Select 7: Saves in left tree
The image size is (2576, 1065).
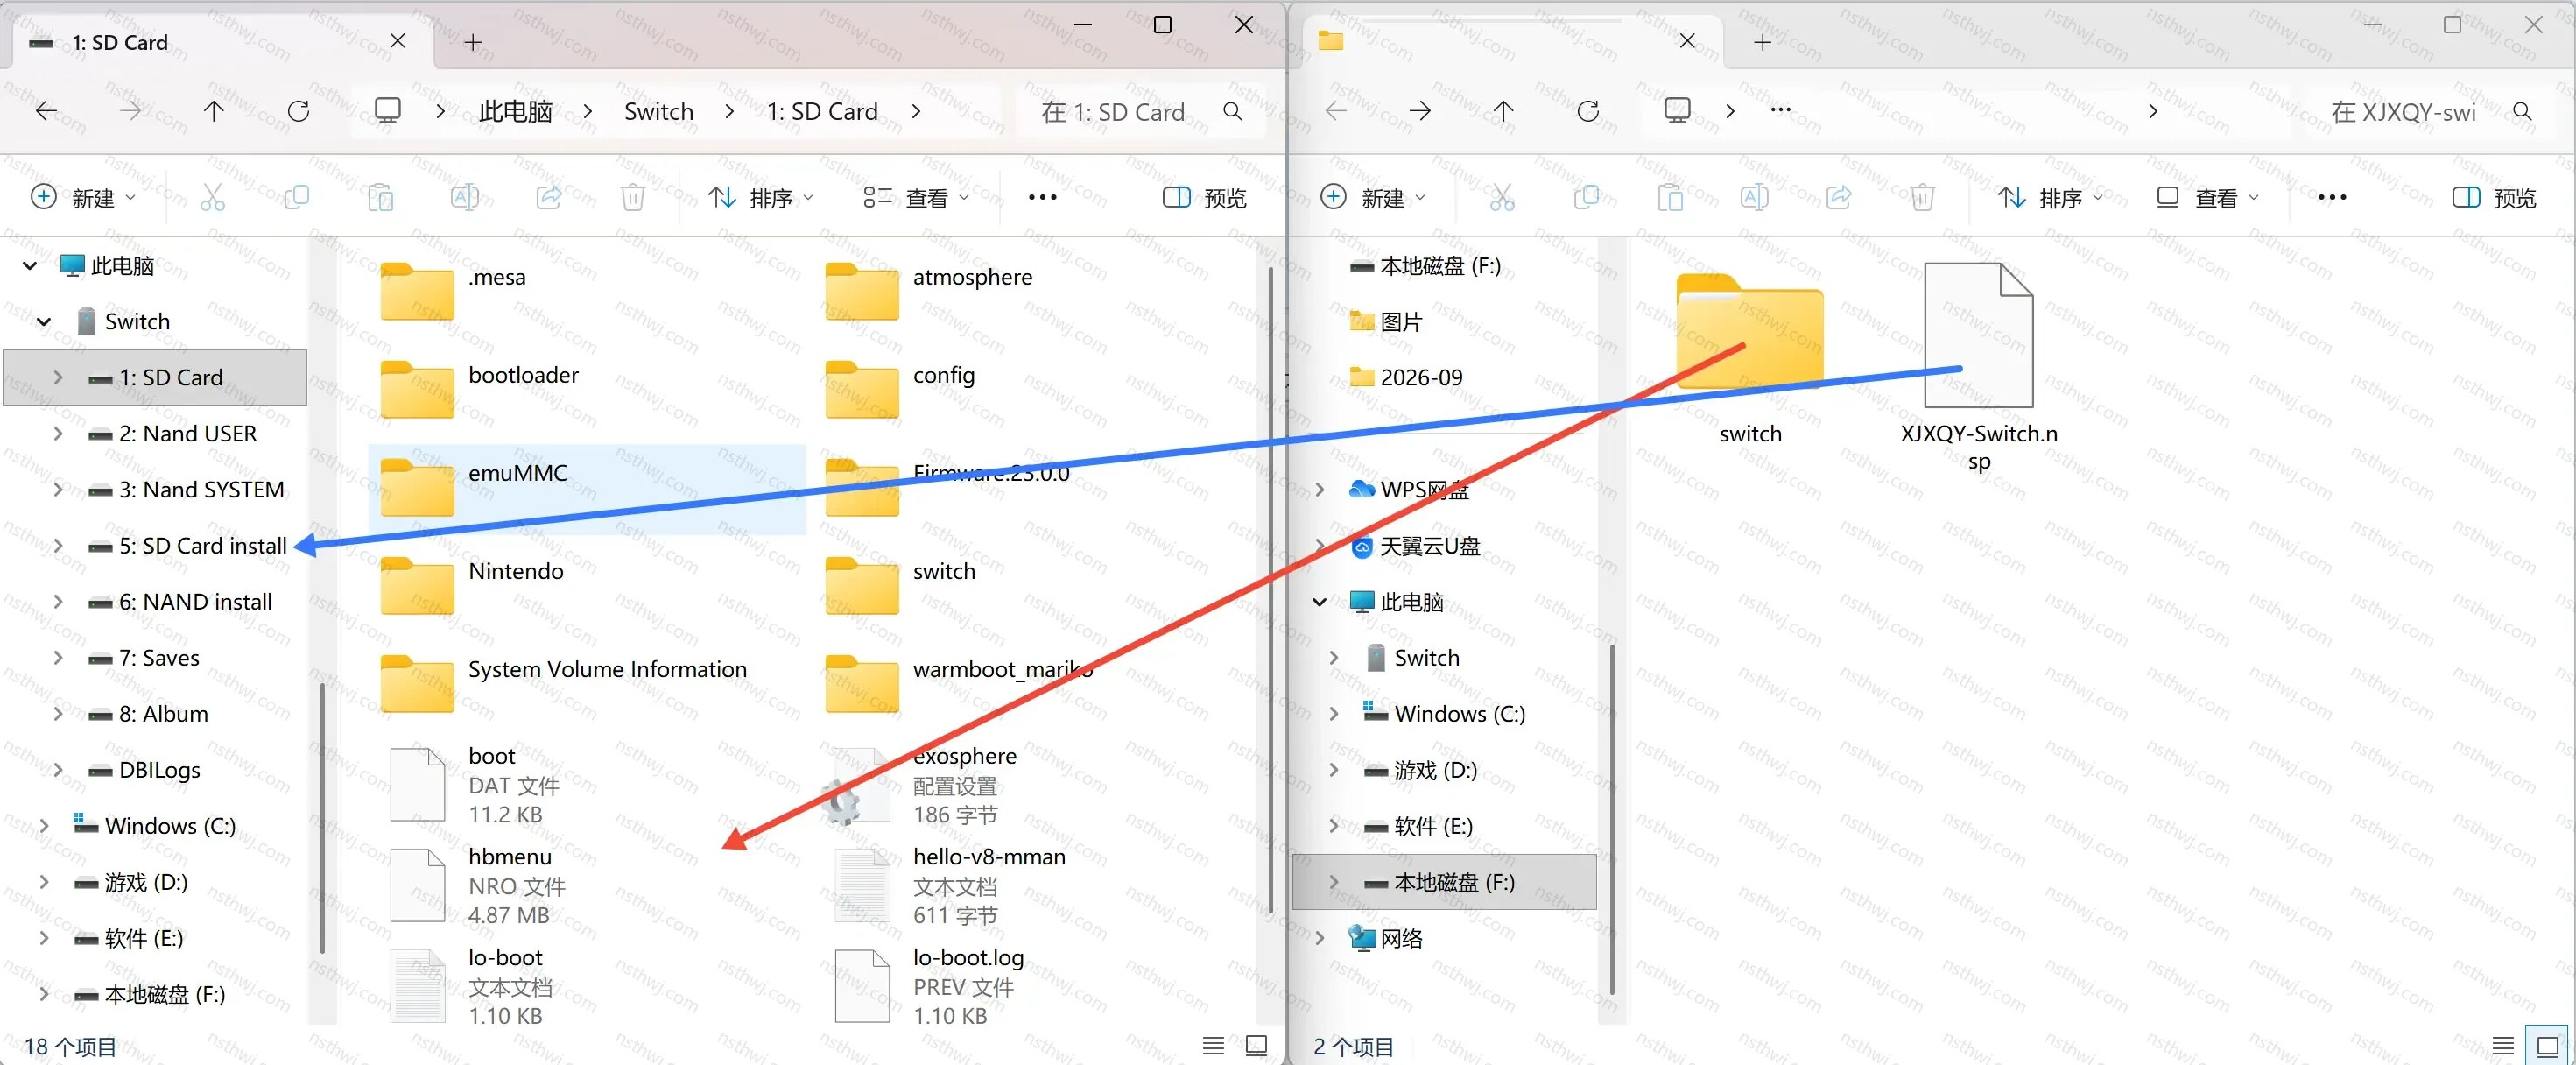pyautogui.click(x=159, y=657)
